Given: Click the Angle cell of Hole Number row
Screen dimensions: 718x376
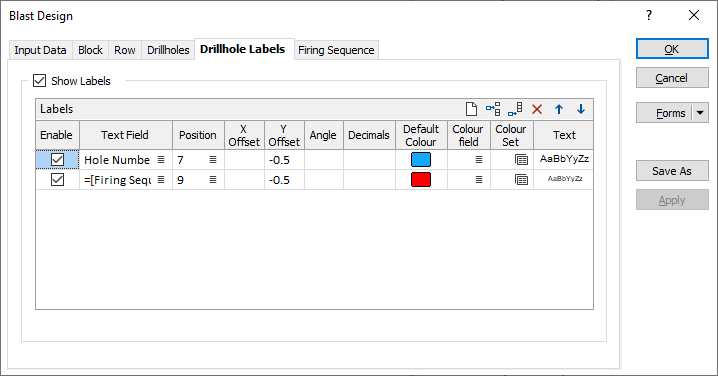Looking at the screenshot, I should 323,160.
